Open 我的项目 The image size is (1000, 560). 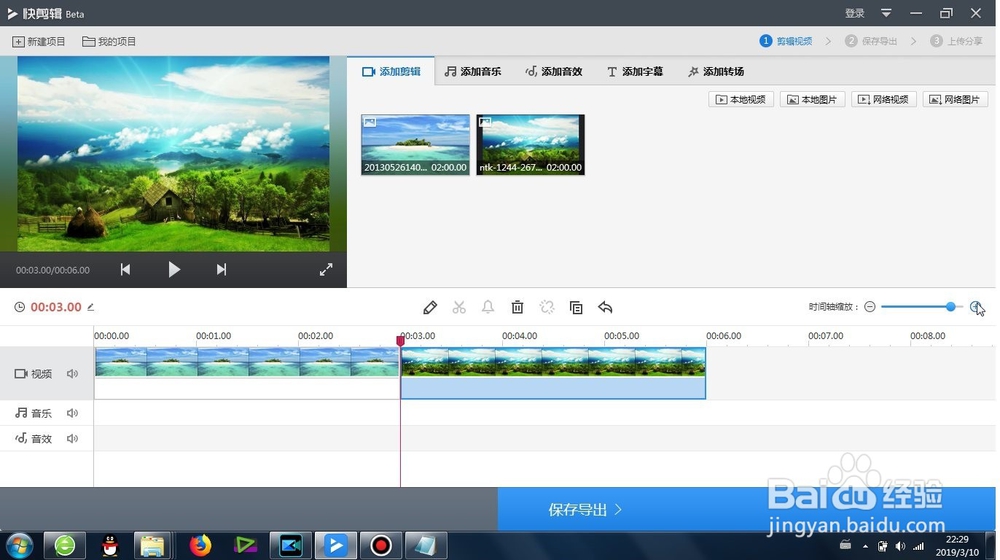(x=109, y=41)
